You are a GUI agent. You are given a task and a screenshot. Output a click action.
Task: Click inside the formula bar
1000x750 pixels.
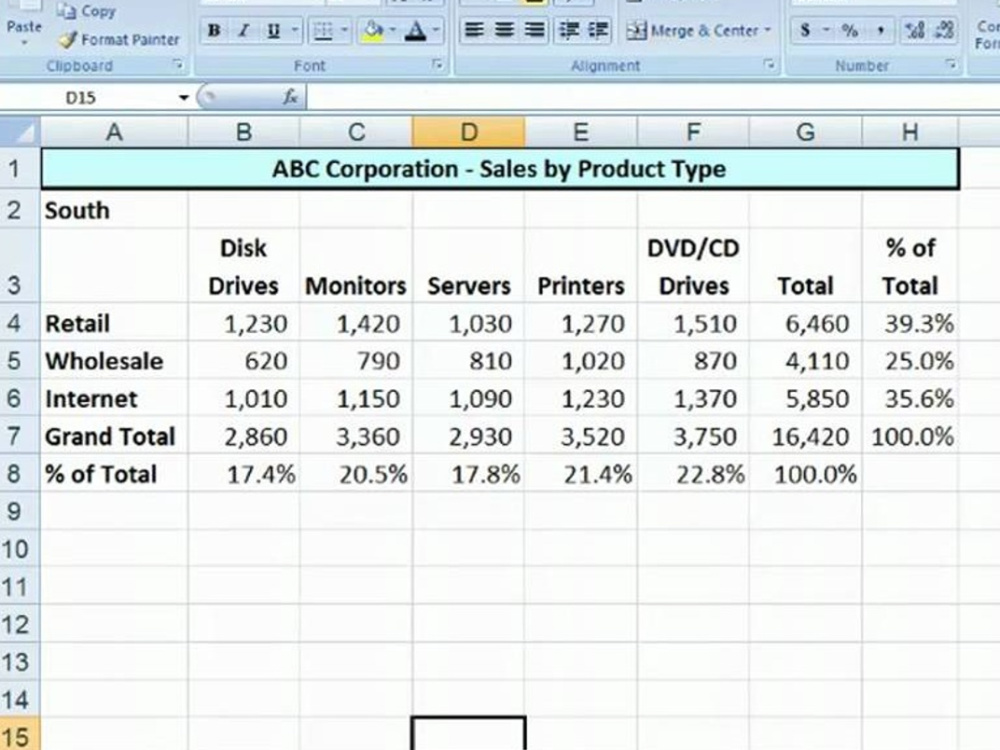(x=653, y=98)
